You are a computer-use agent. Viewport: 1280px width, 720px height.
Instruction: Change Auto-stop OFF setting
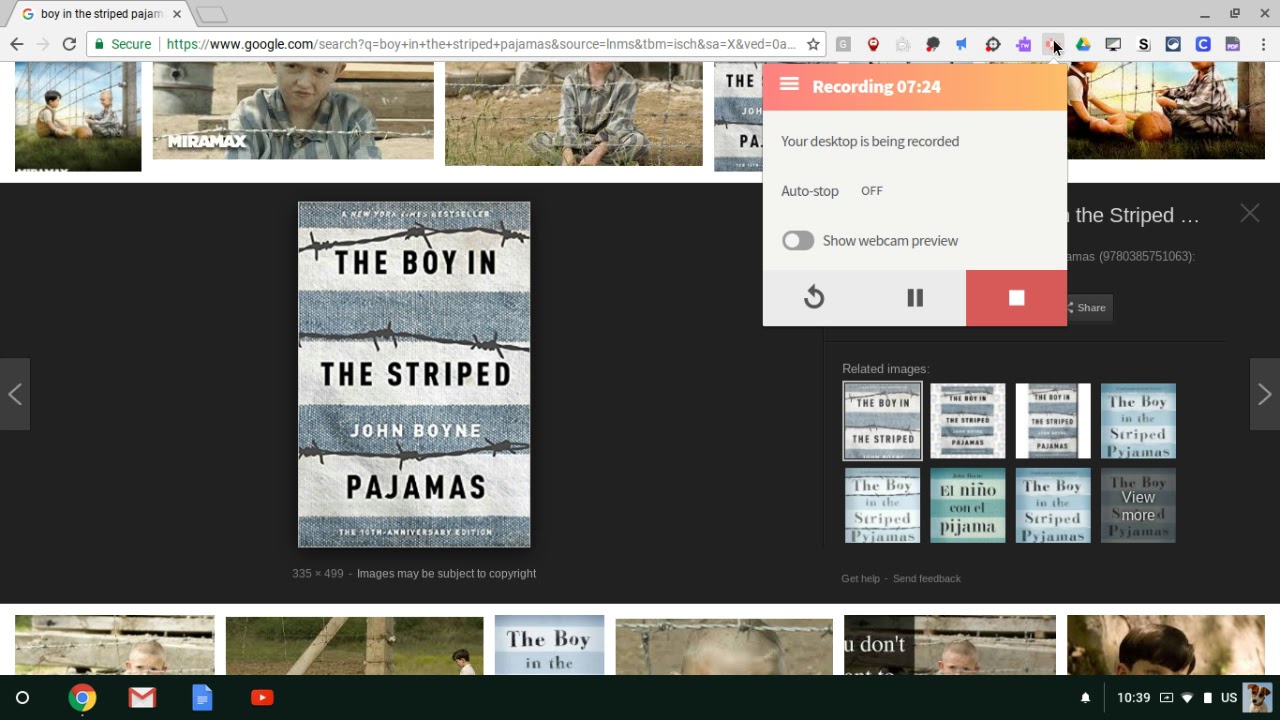(872, 191)
